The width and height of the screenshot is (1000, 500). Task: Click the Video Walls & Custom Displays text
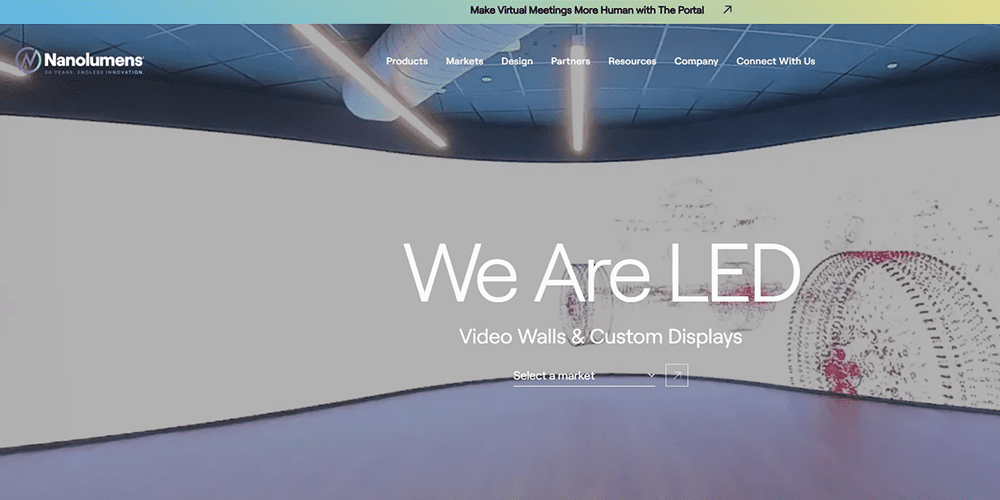pyautogui.click(x=601, y=336)
